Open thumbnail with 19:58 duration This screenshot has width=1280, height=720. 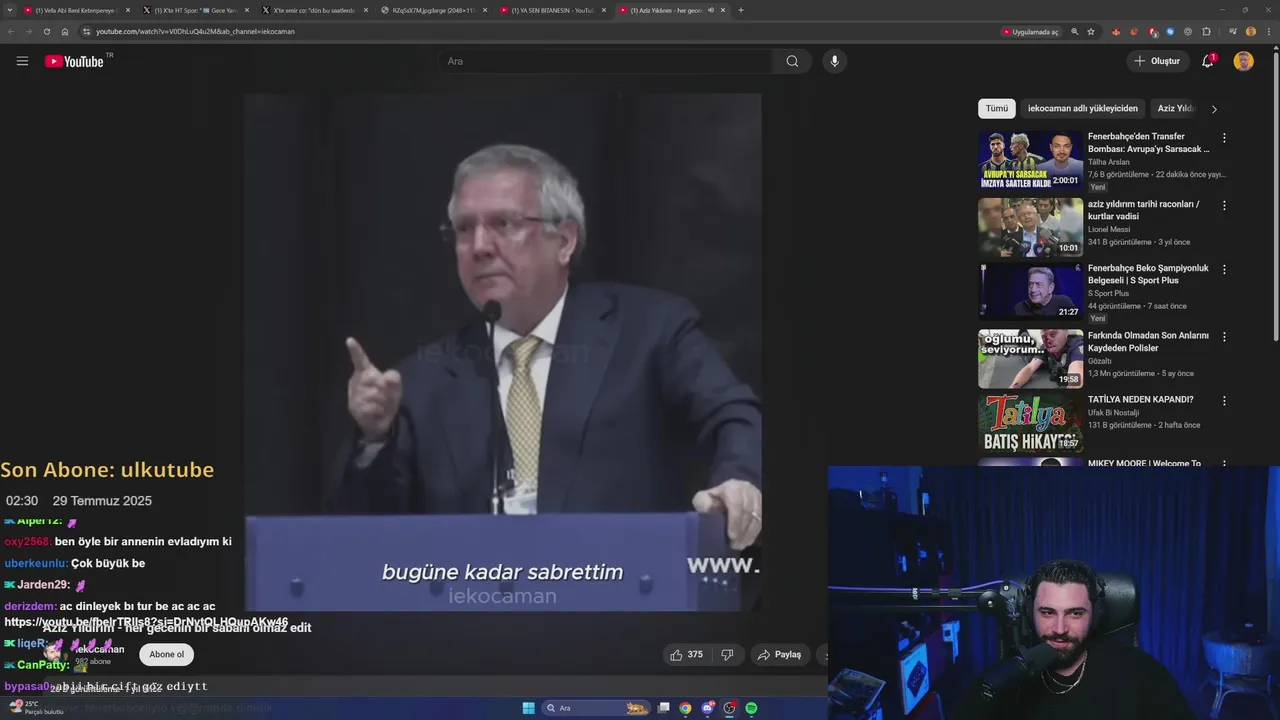tap(1030, 358)
